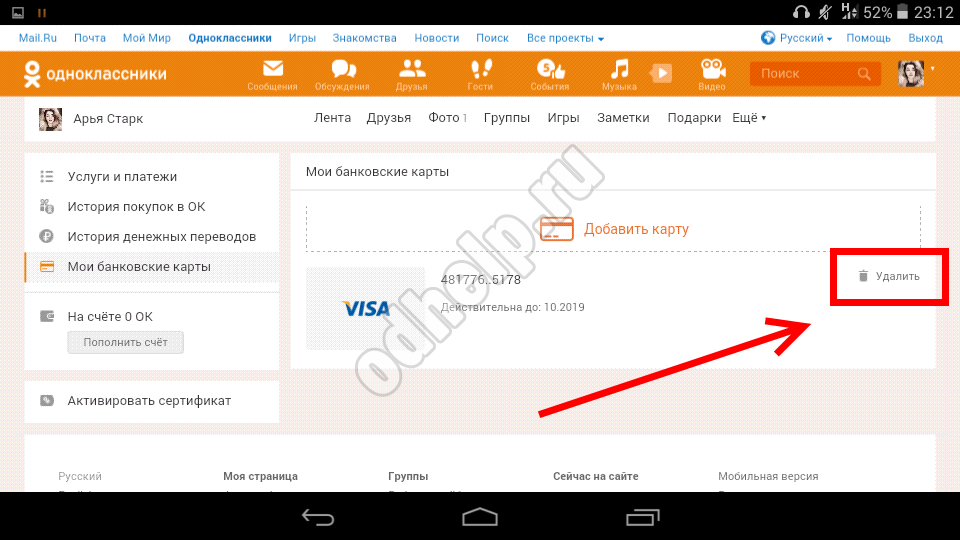Image resolution: width=960 pixels, height=540 pixels.
Task: Click the VISA card image
Action: [366, 308]
